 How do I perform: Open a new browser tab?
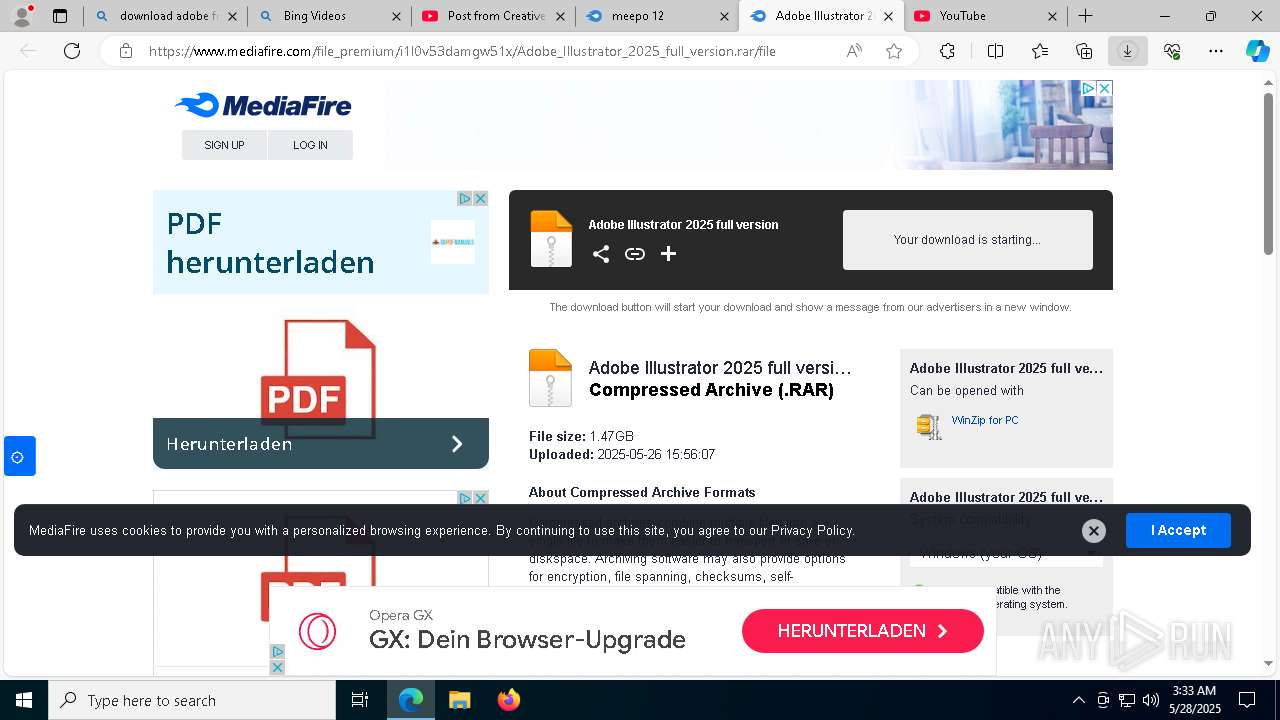(1085, 16)
